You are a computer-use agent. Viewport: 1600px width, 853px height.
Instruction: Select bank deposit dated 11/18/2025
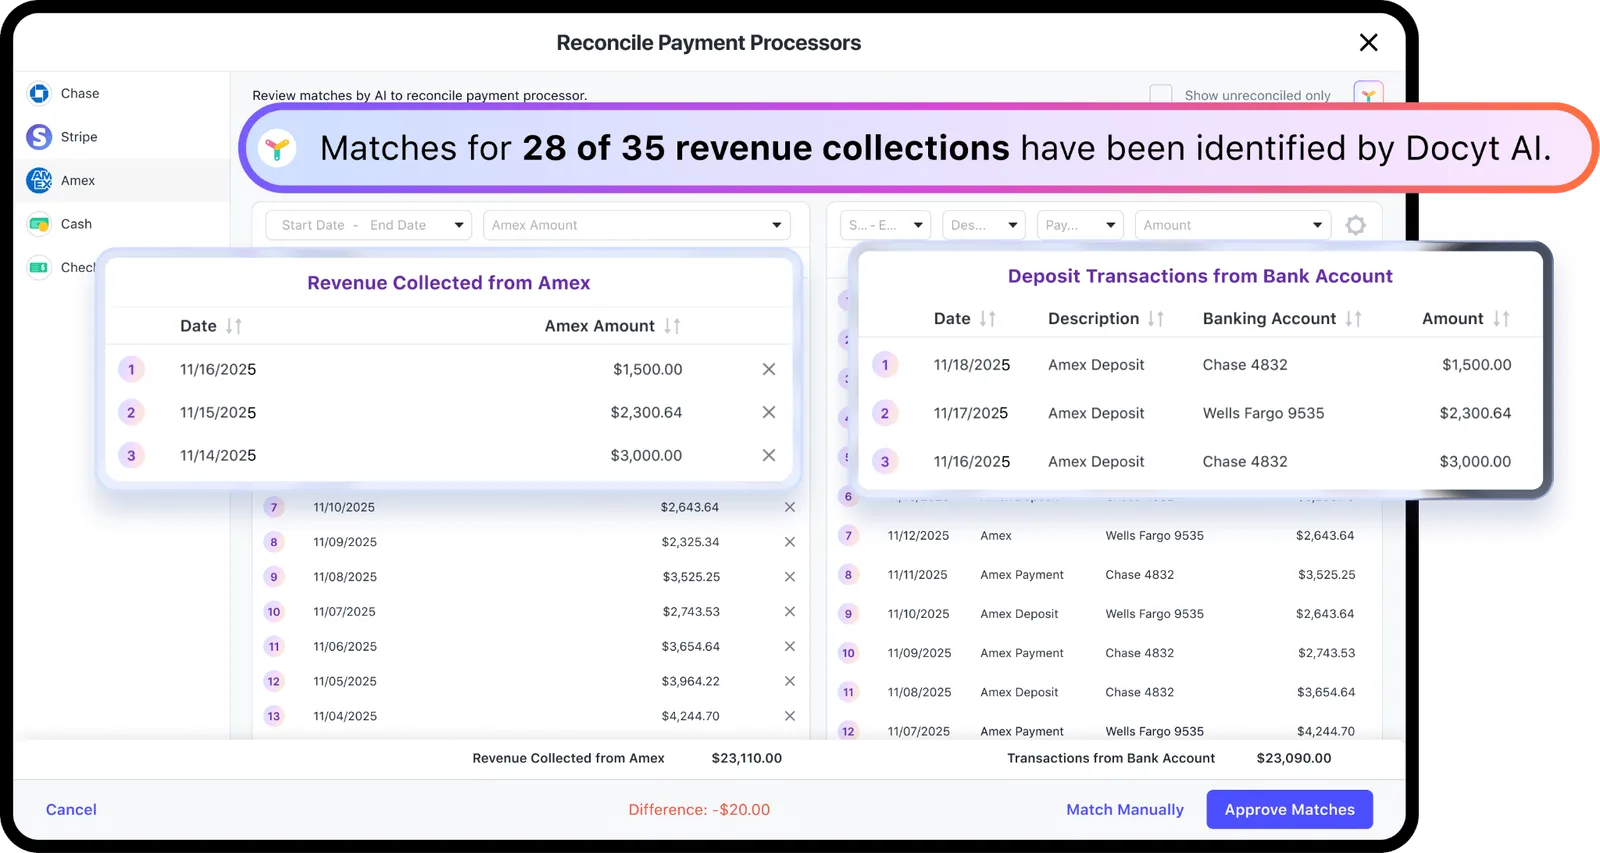[x=1201, y=365]
